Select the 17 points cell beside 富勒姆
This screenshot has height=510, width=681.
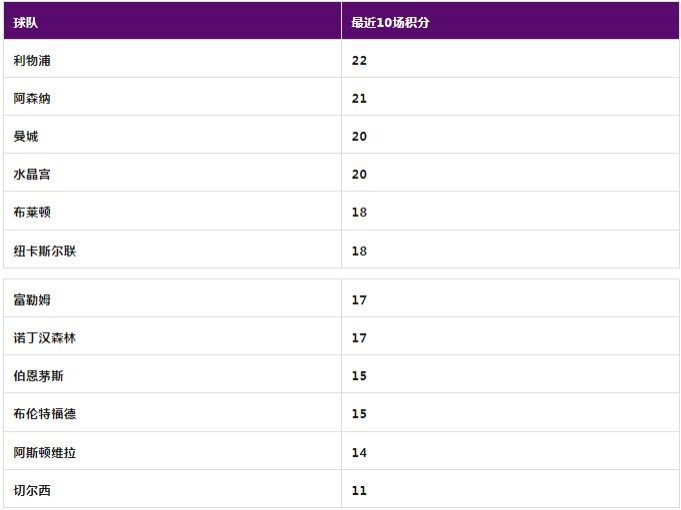359,300
